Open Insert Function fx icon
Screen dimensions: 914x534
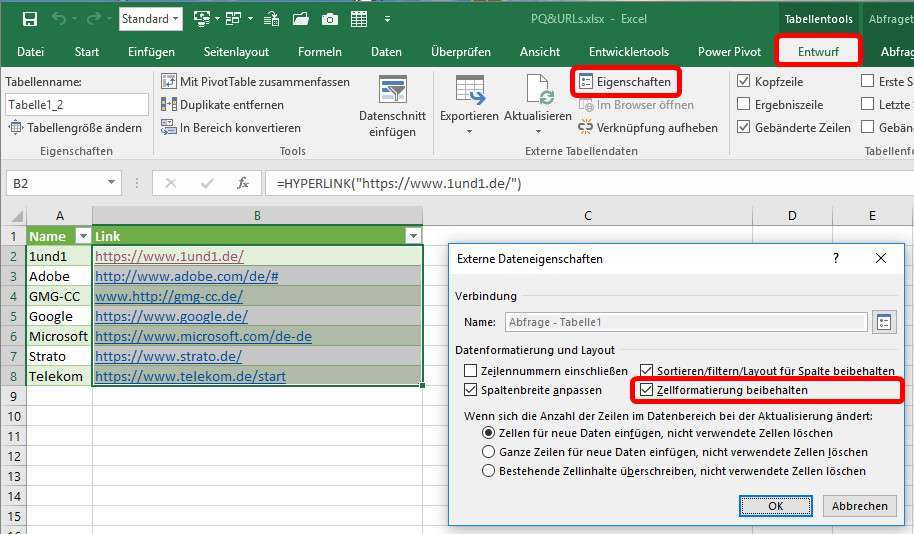(x=243, y=184)
